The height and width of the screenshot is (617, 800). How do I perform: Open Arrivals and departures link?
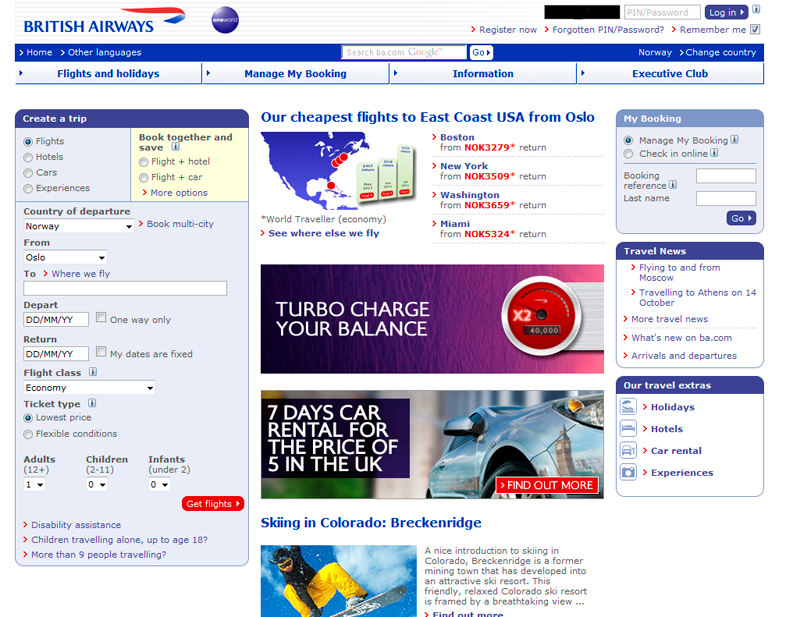click(x=684, y=356)
